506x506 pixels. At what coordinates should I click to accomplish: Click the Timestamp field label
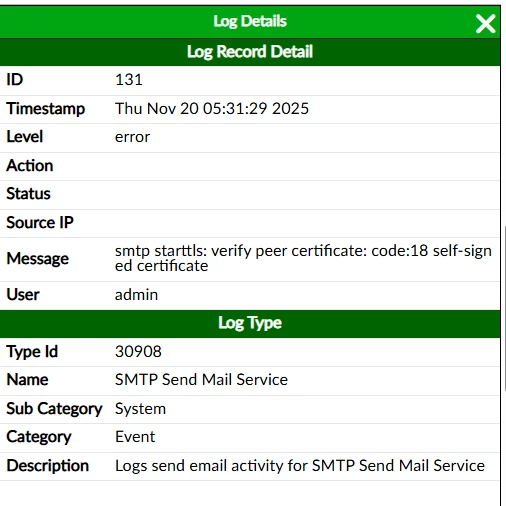pyautogui.click(x=46, y=109)
